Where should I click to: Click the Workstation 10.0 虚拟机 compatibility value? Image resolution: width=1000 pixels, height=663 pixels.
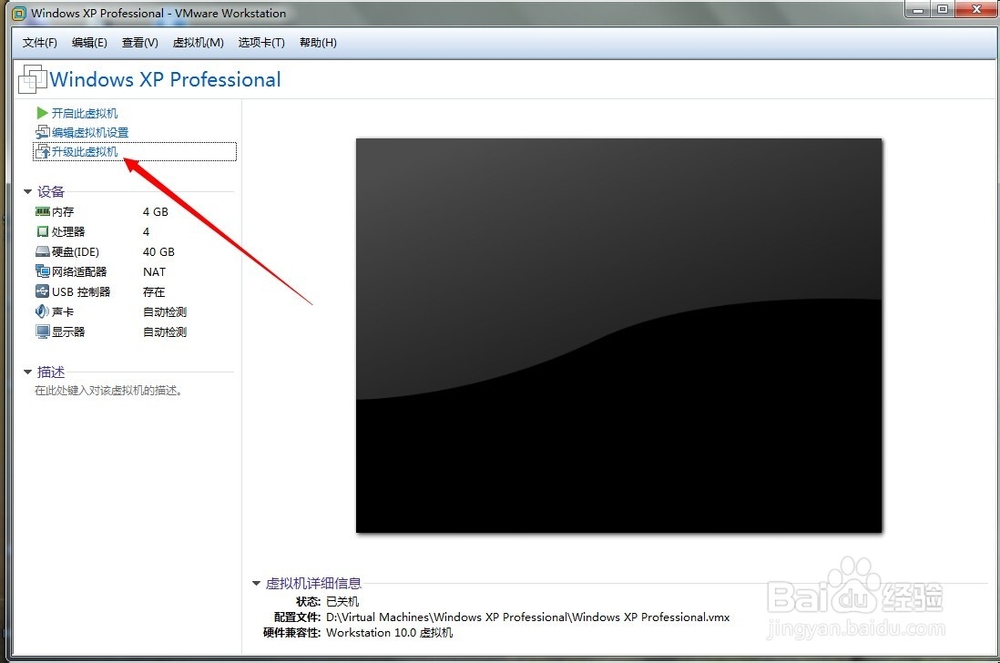tap(389, 632)
